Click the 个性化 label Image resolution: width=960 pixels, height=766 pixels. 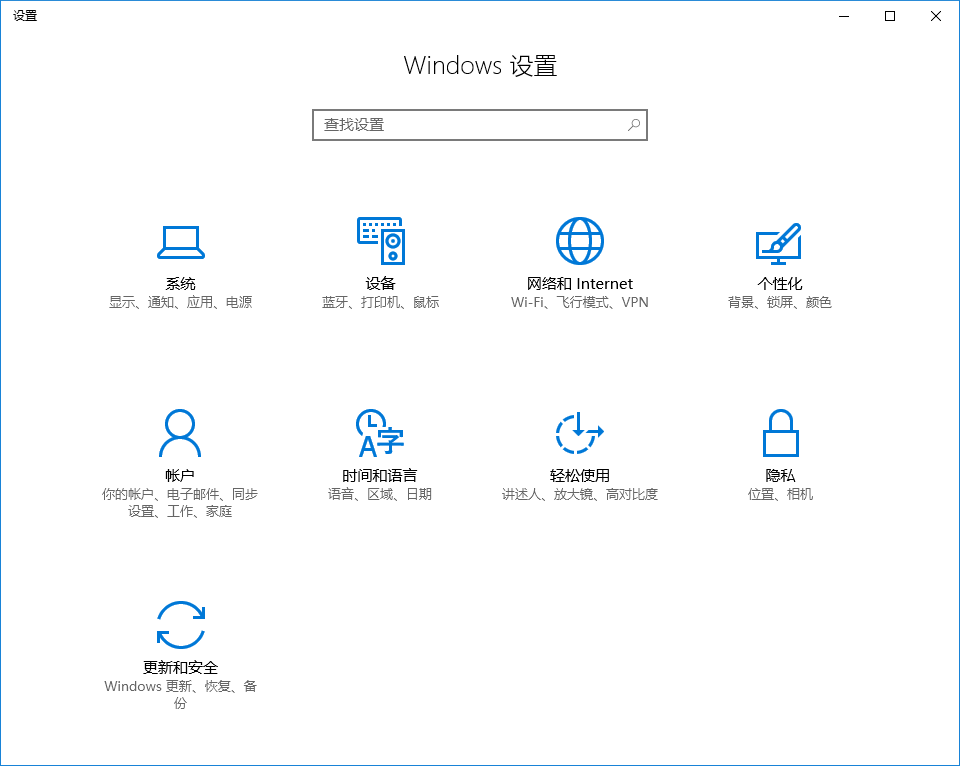(x=779, y=283)
